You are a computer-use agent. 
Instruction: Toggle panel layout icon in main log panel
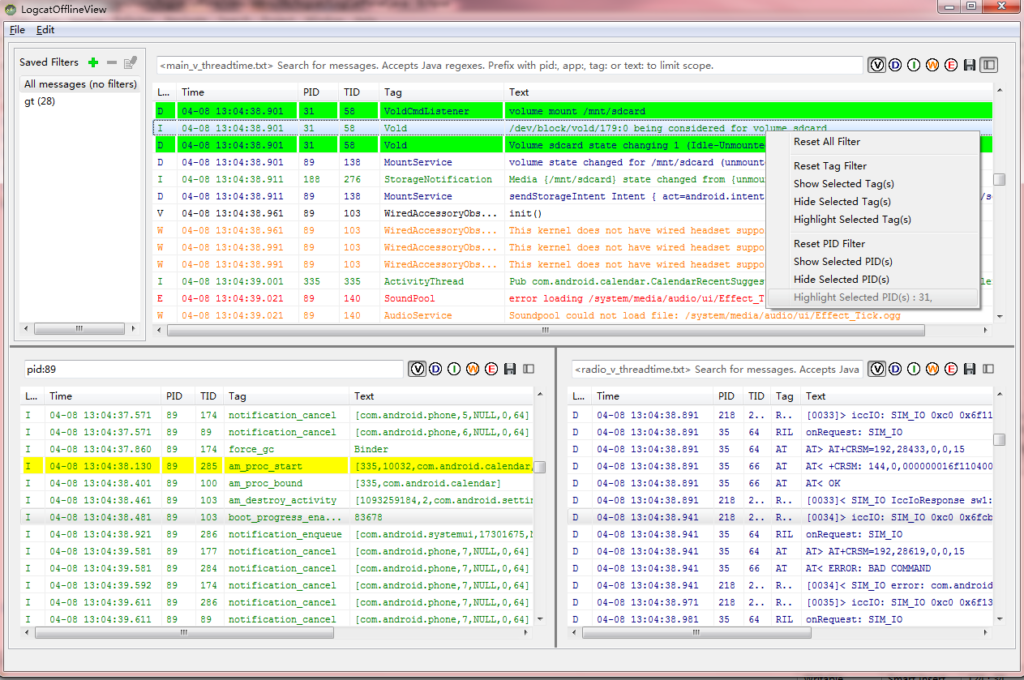989,65
